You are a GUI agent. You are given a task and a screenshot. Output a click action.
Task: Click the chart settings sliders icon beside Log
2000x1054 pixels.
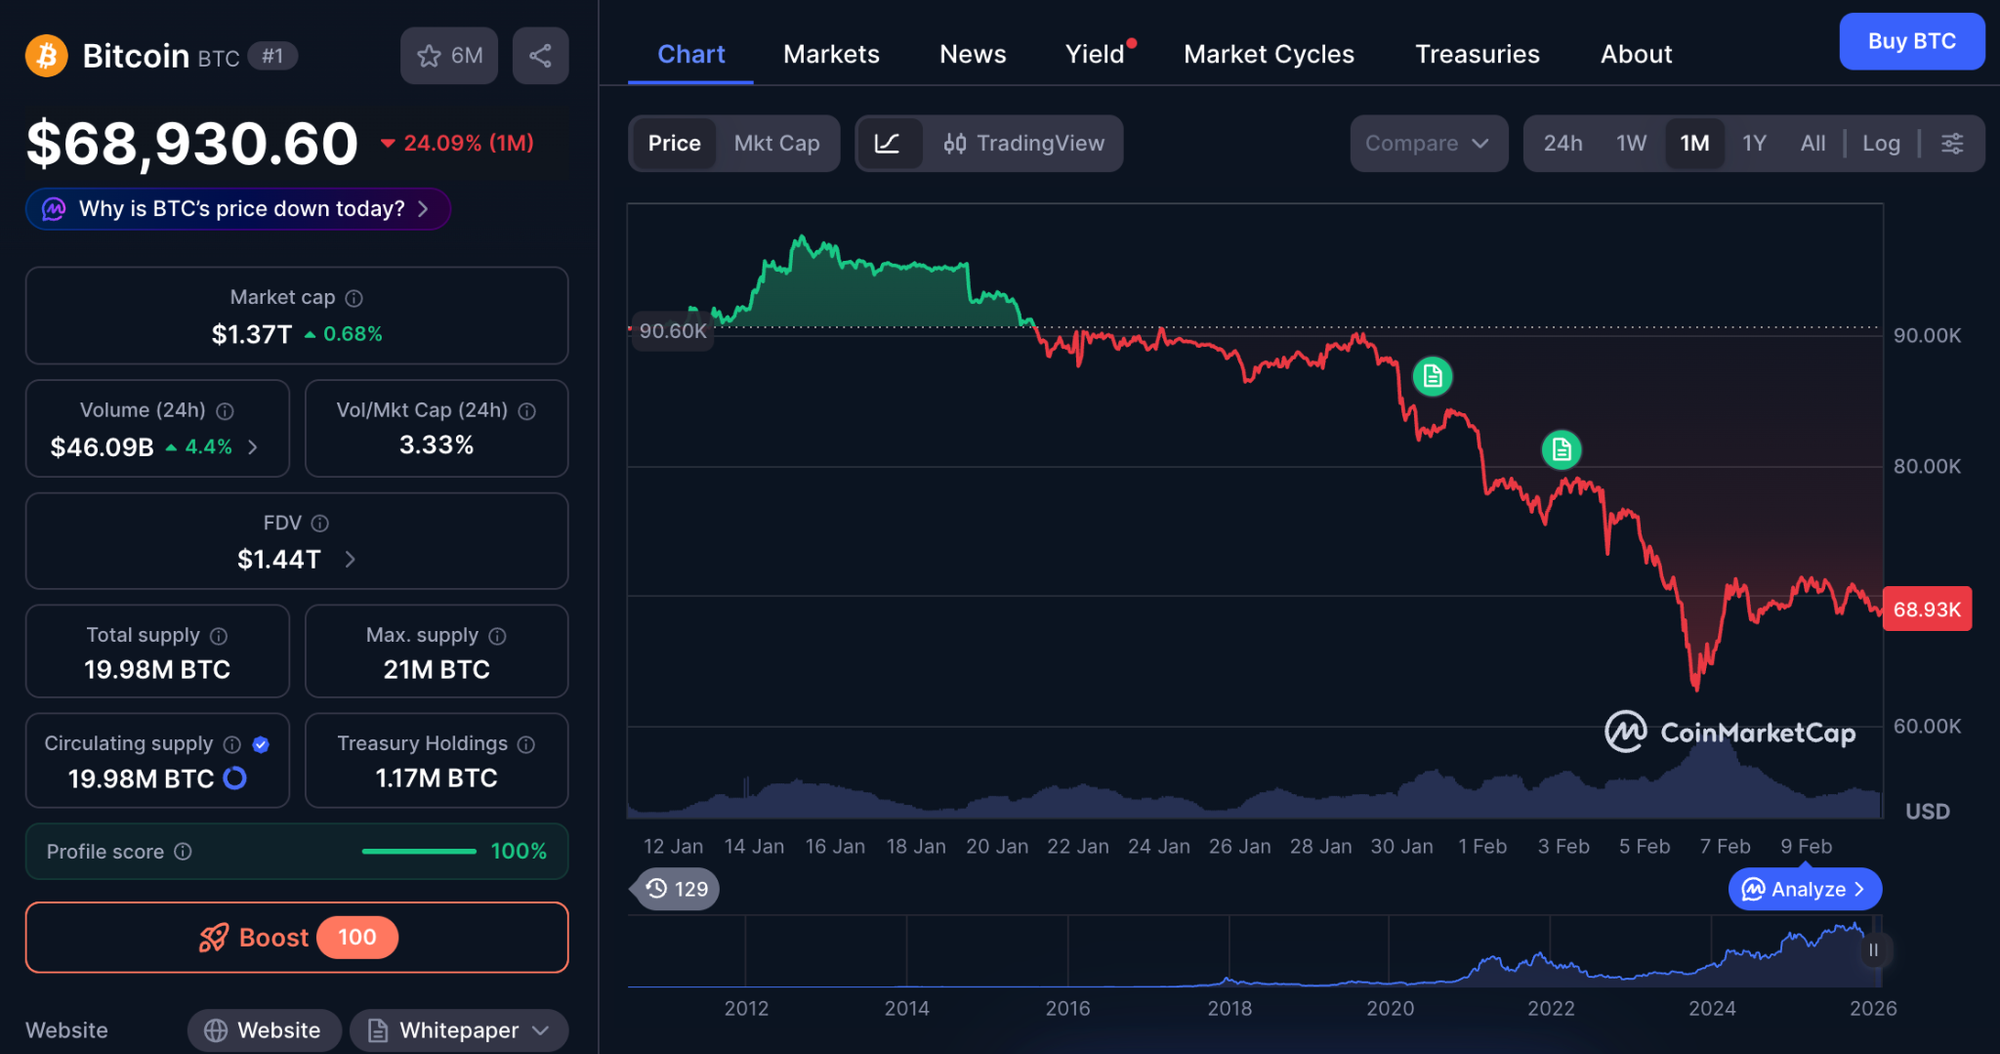pyautogui.click(x=1952, y=143)
